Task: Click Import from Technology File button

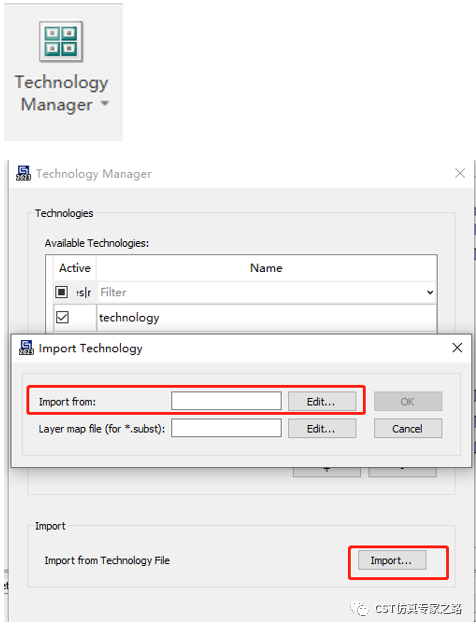Action: [392, 560]
